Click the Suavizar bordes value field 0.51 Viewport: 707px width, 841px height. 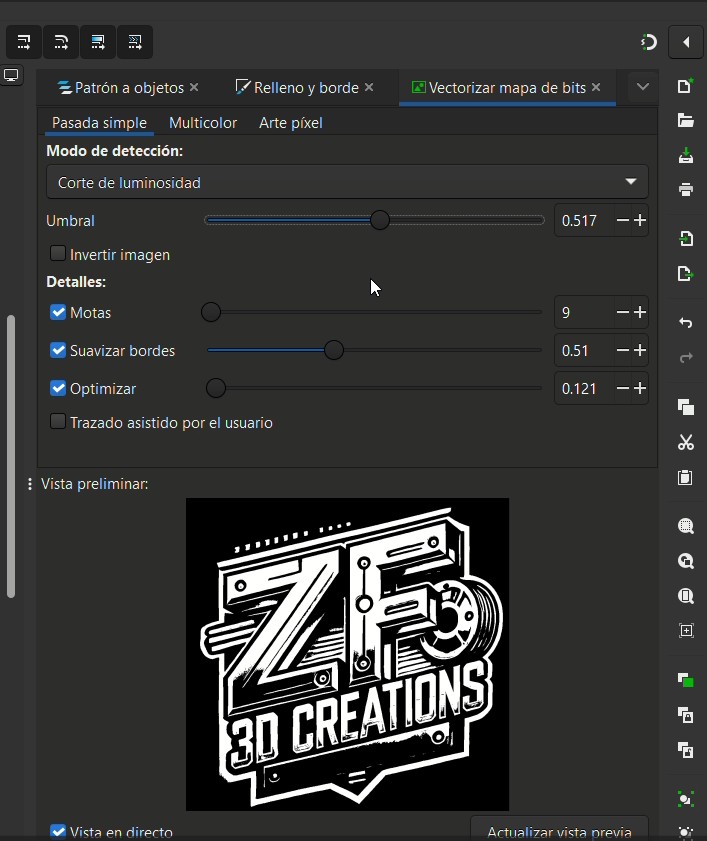tap(584, 350)
